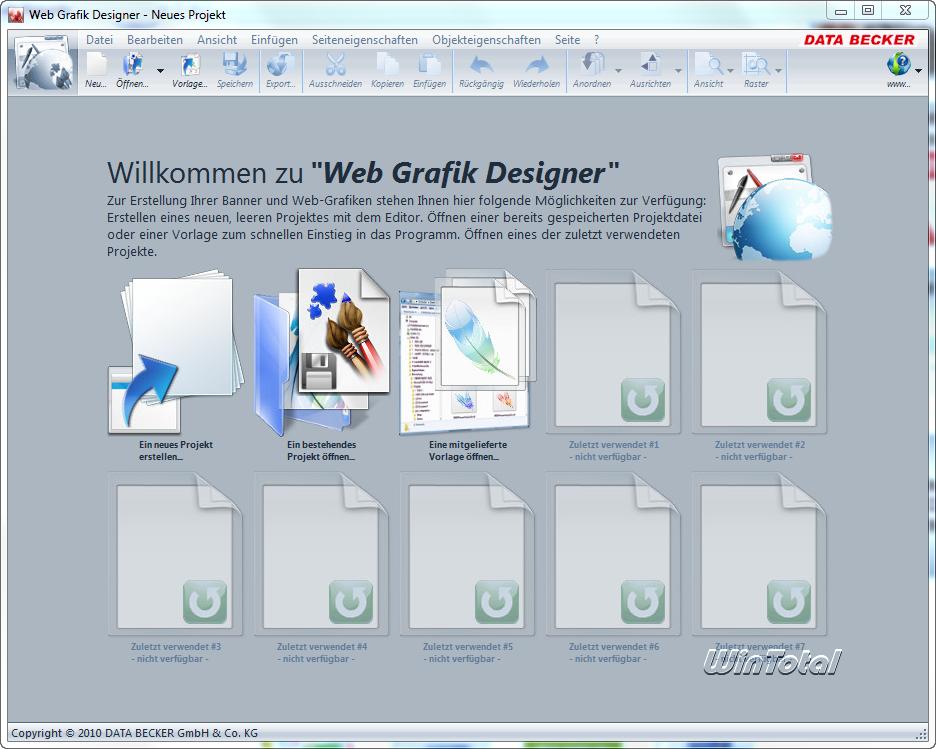Click the DATA BECKER logo

tap(858, 40)
